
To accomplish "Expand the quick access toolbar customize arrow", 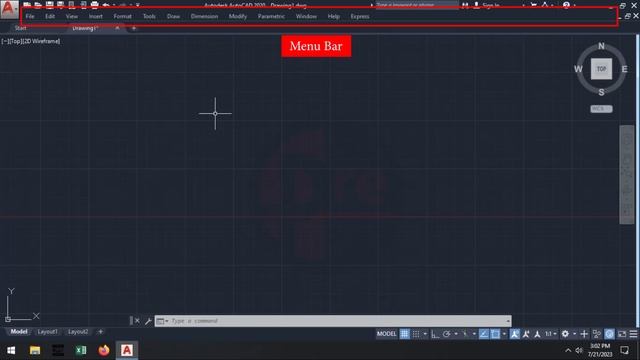I will [x=138, y=5].
